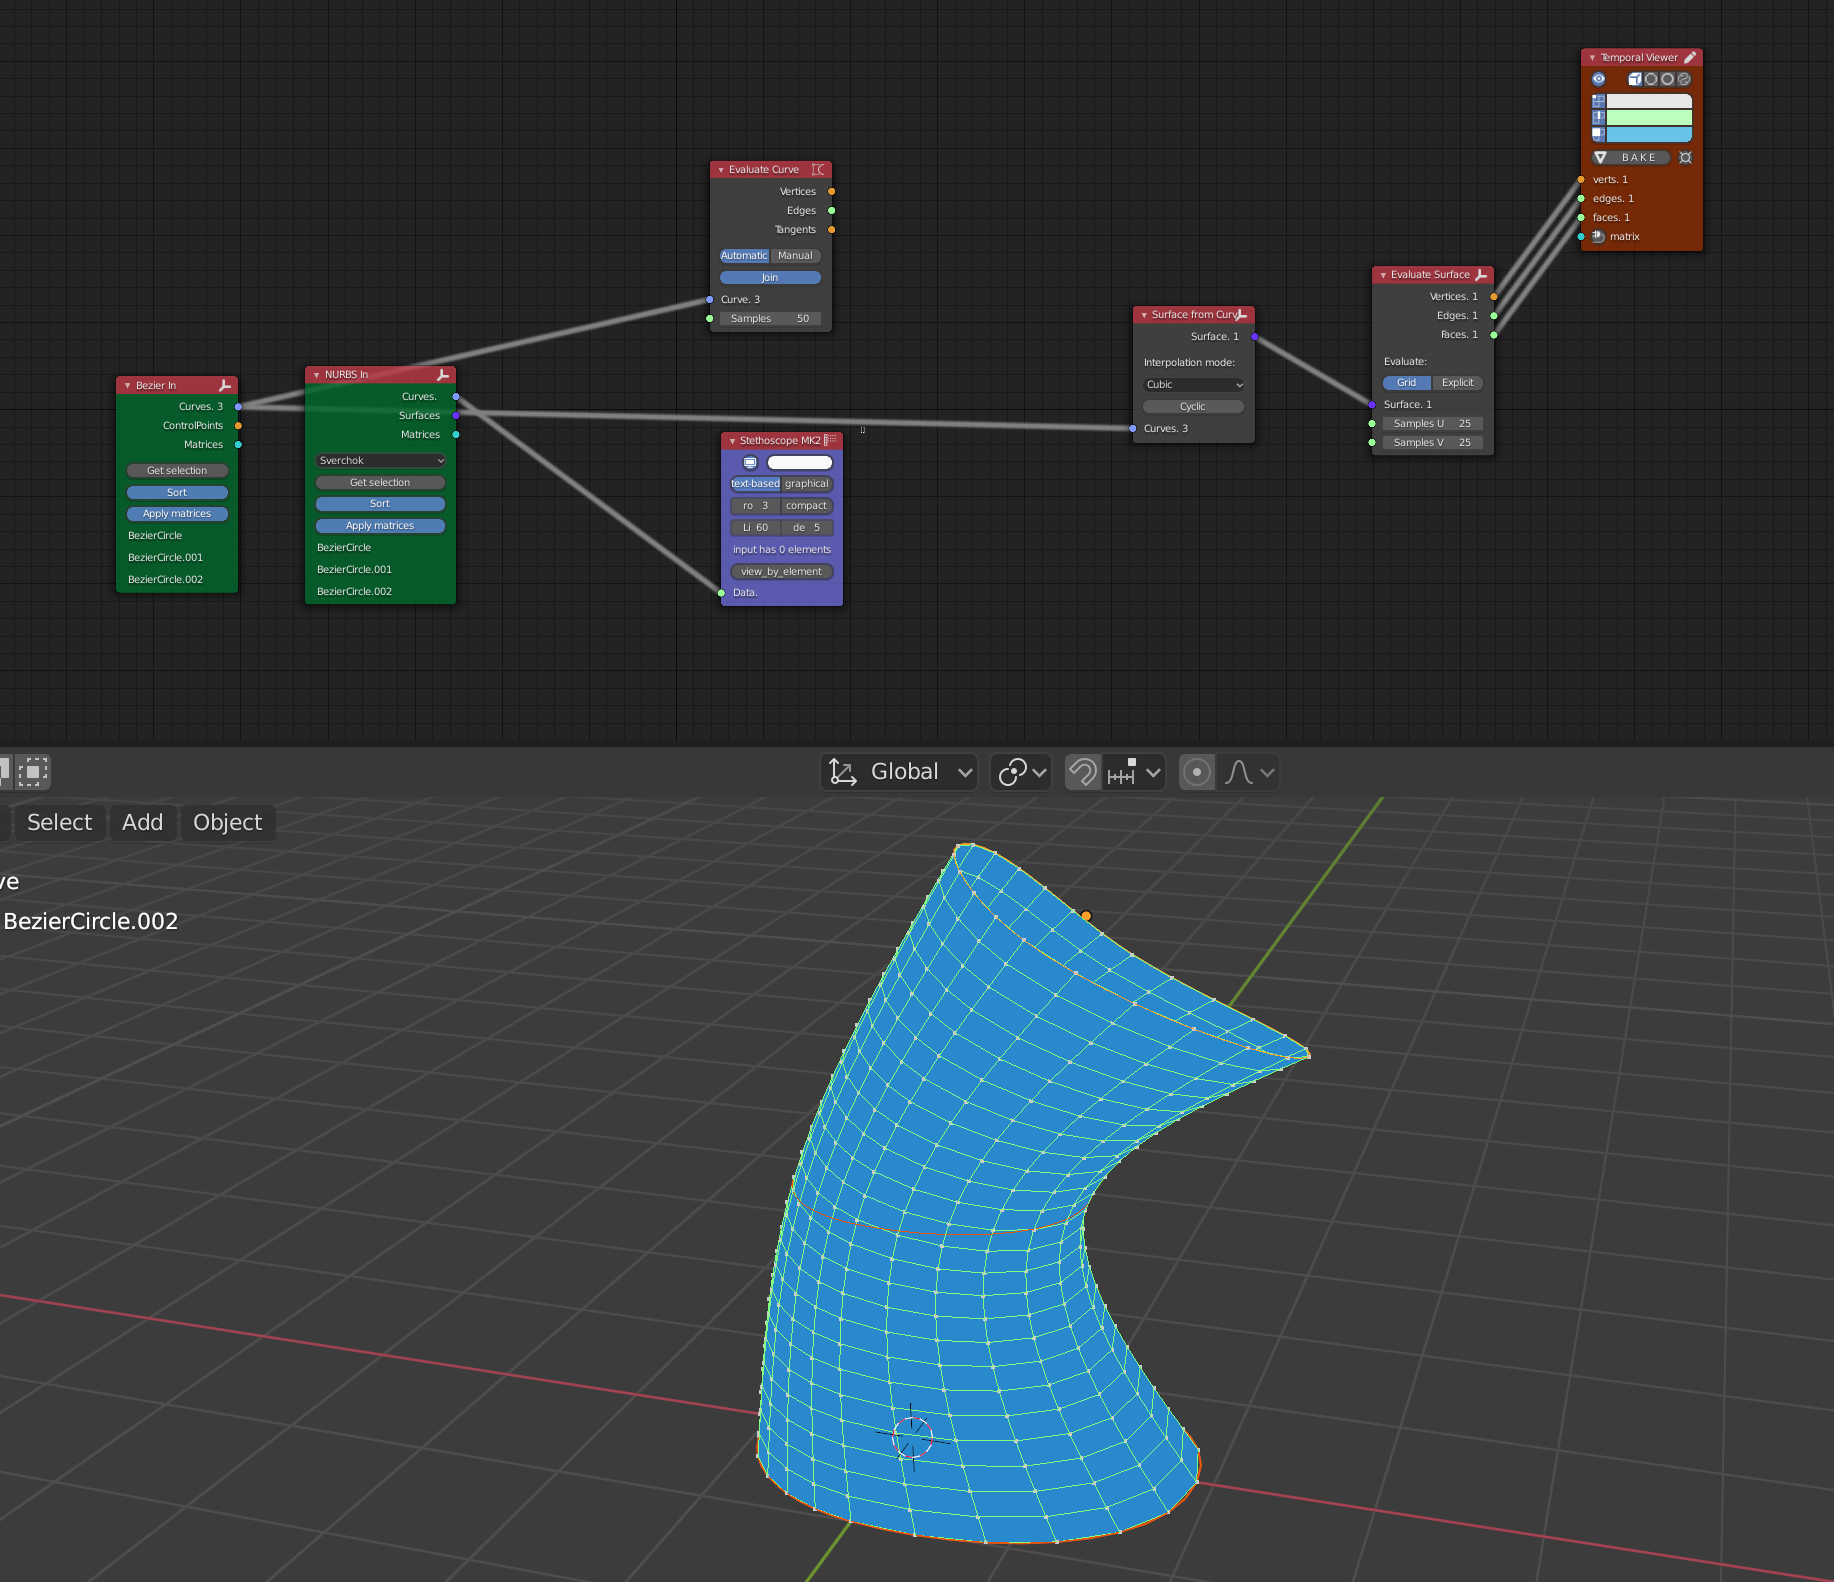The width and height of the screenshot is (1834, 1582).
Task: Open the Sverchok dropdown in NURBS In
Action: 380,461
